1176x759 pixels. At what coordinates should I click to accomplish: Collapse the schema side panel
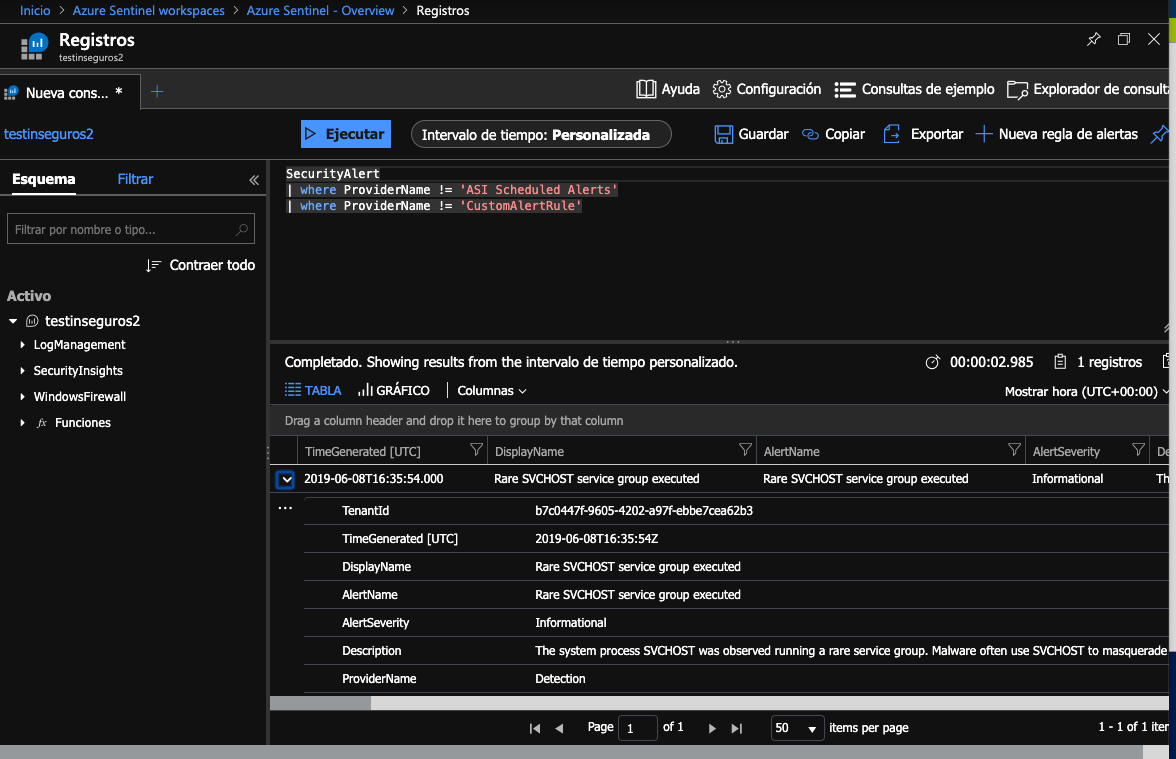(x=254, y=180)
